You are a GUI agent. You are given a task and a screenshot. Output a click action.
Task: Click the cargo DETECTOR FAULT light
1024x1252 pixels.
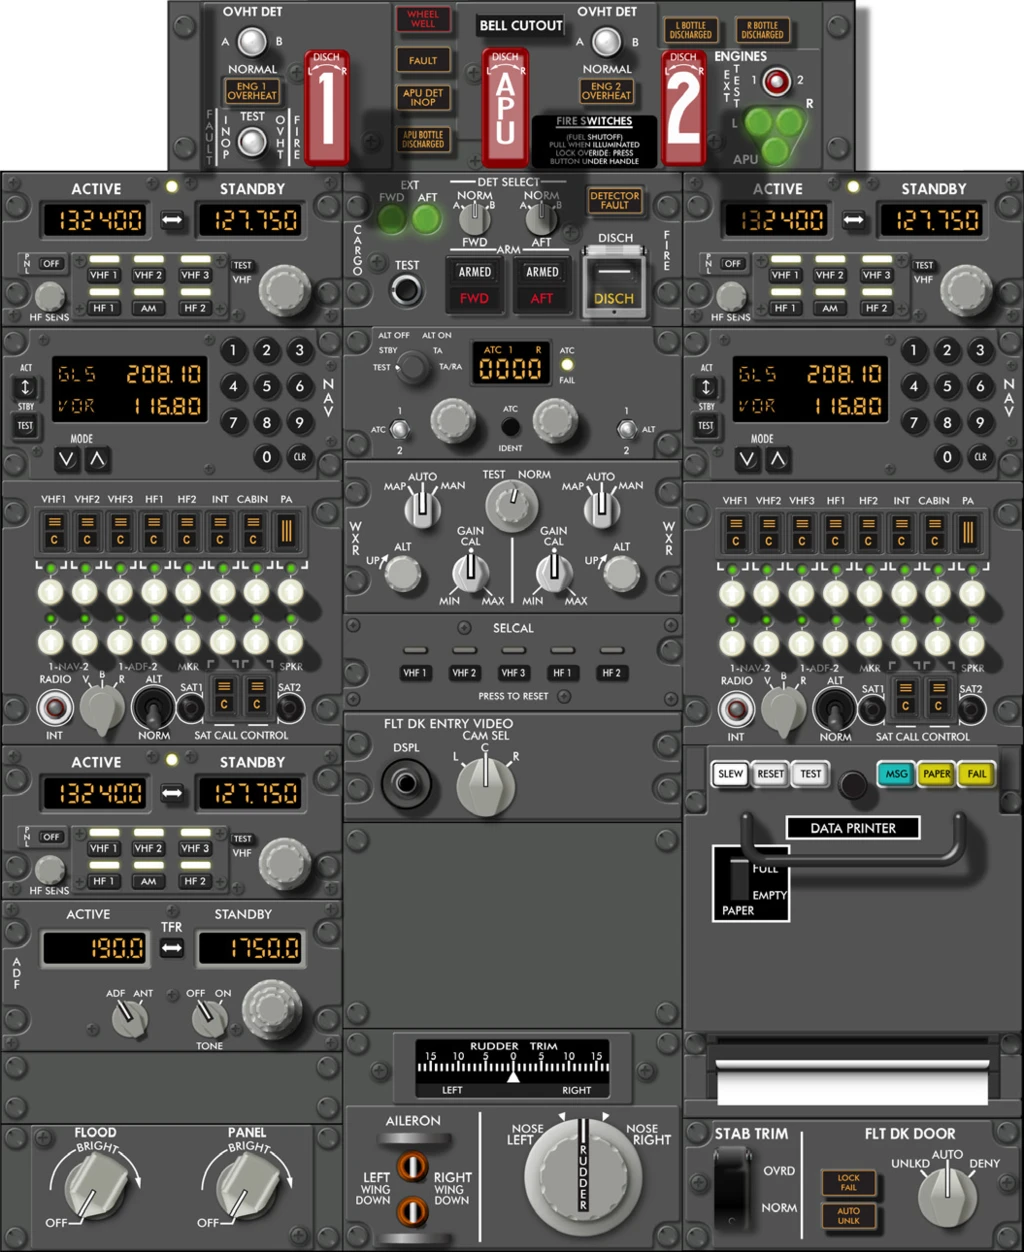click(615, 200)
